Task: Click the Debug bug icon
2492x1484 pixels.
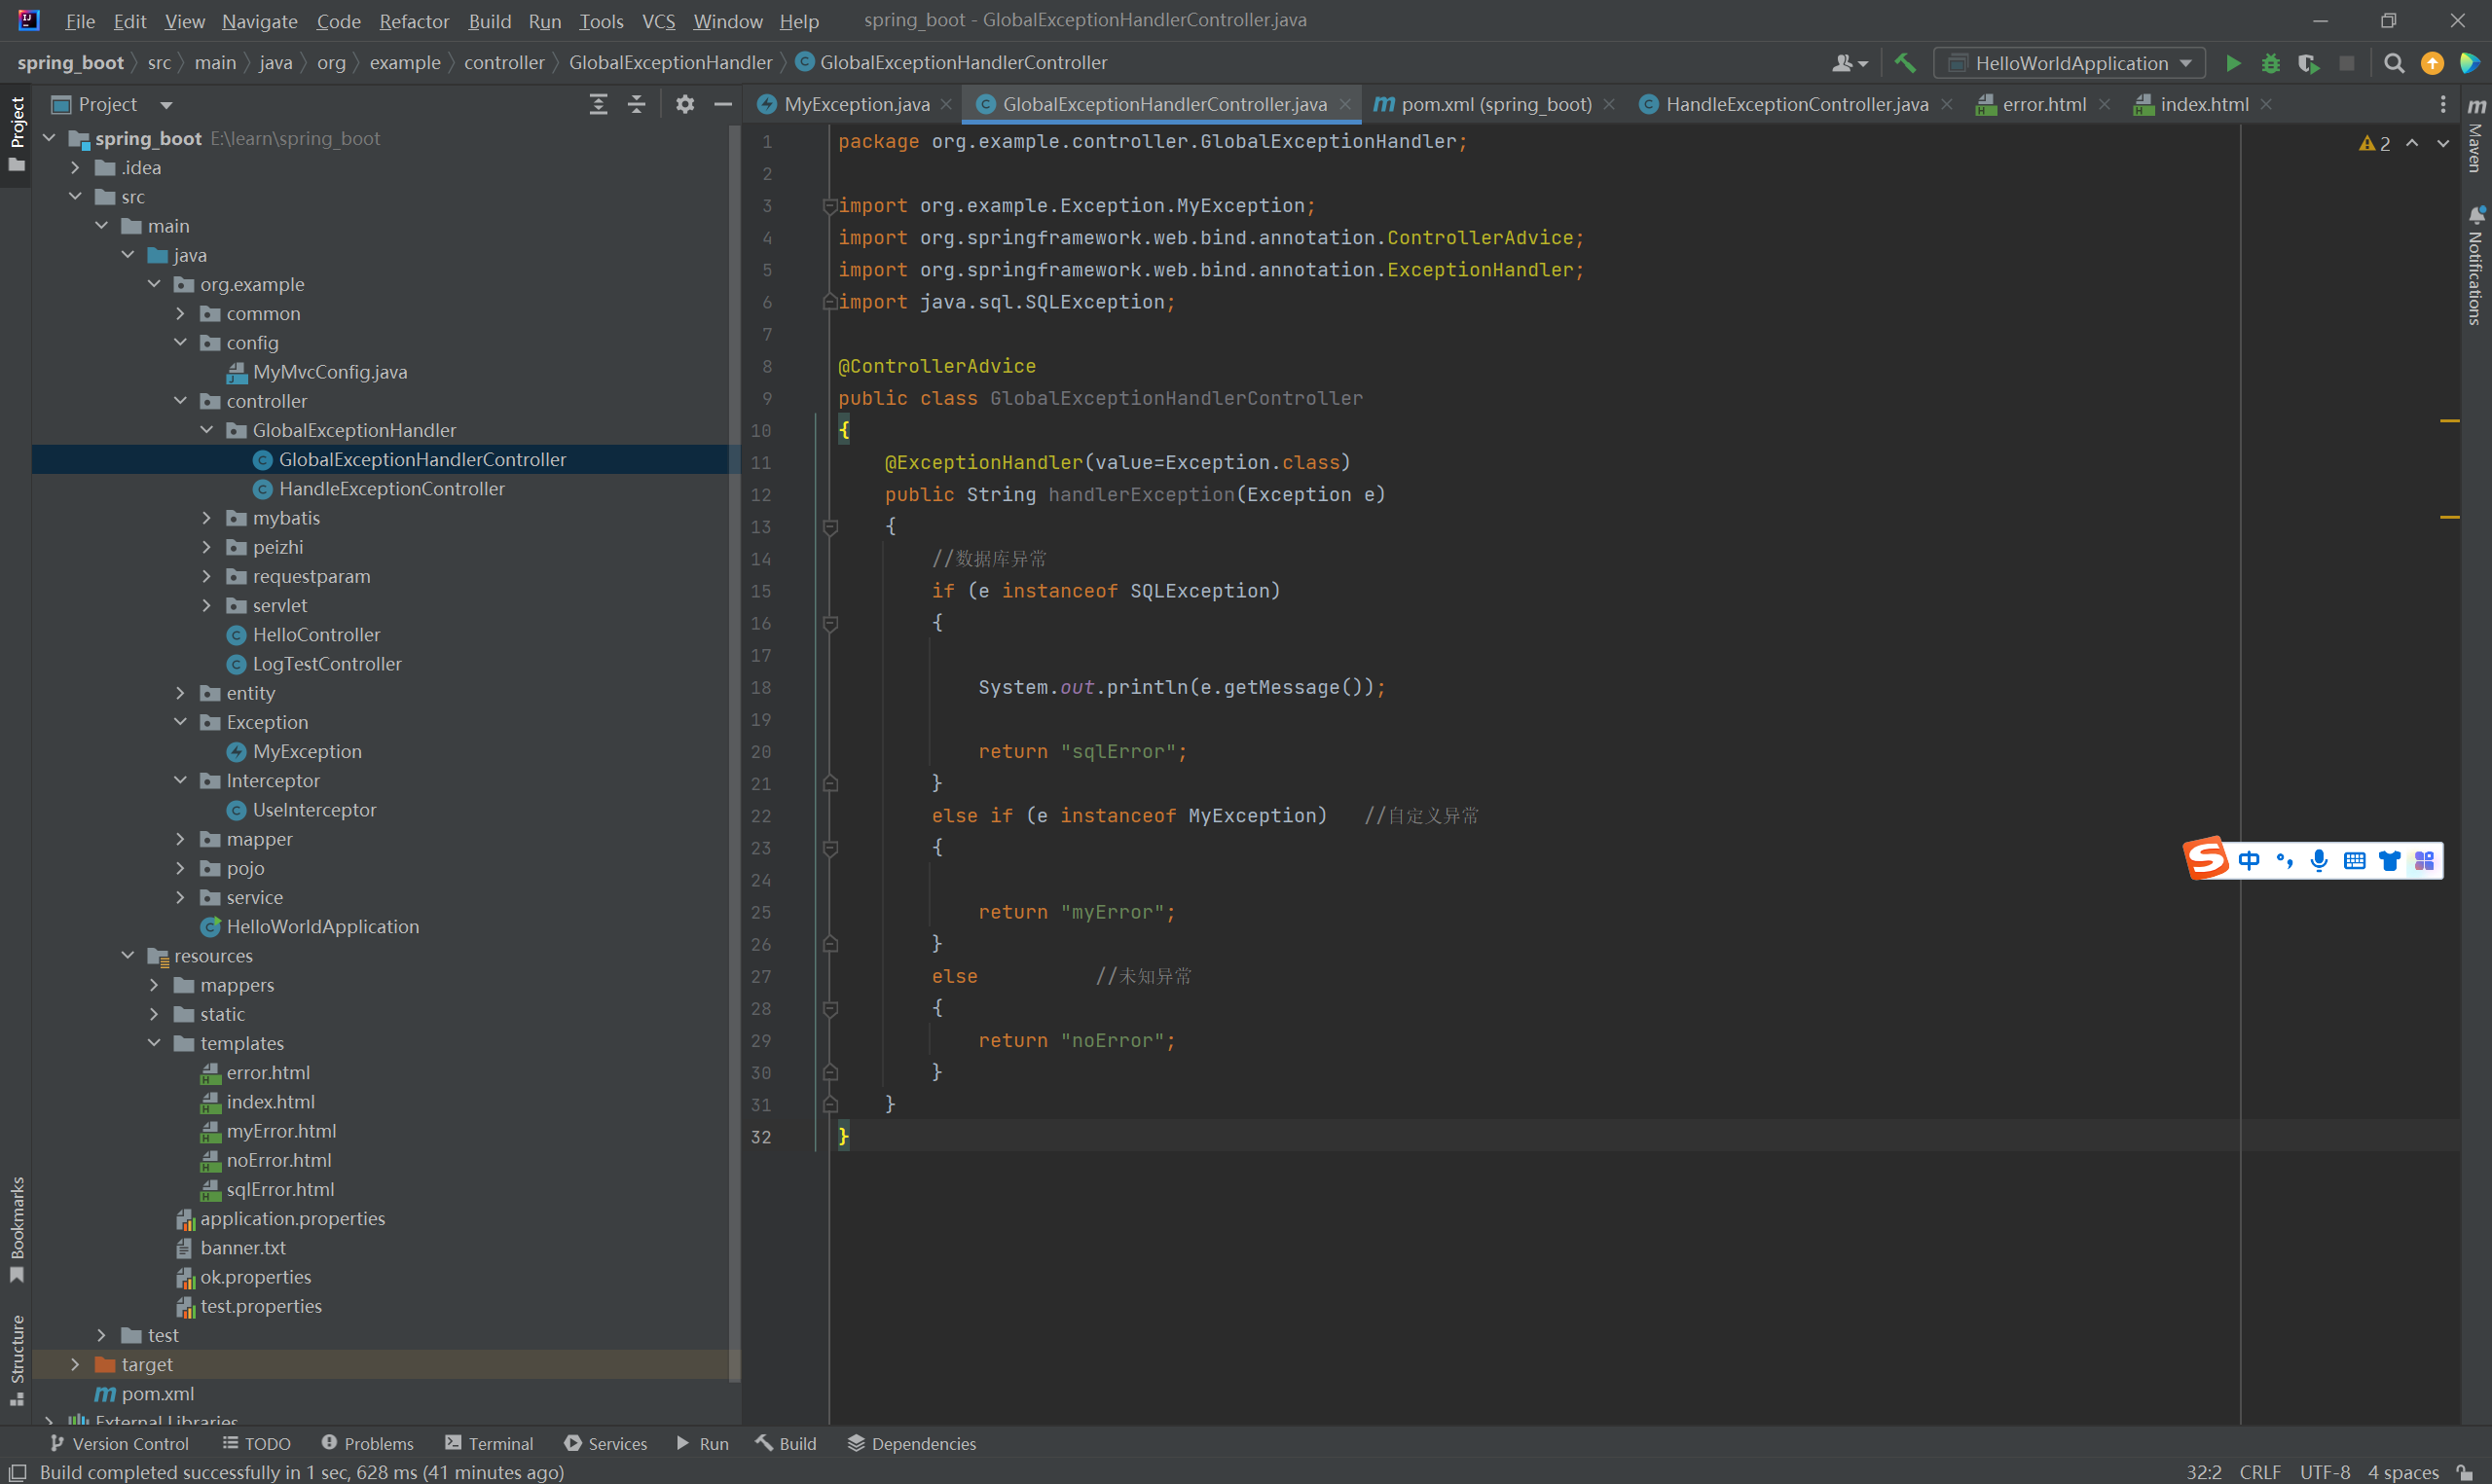Action: (2270, 63)
